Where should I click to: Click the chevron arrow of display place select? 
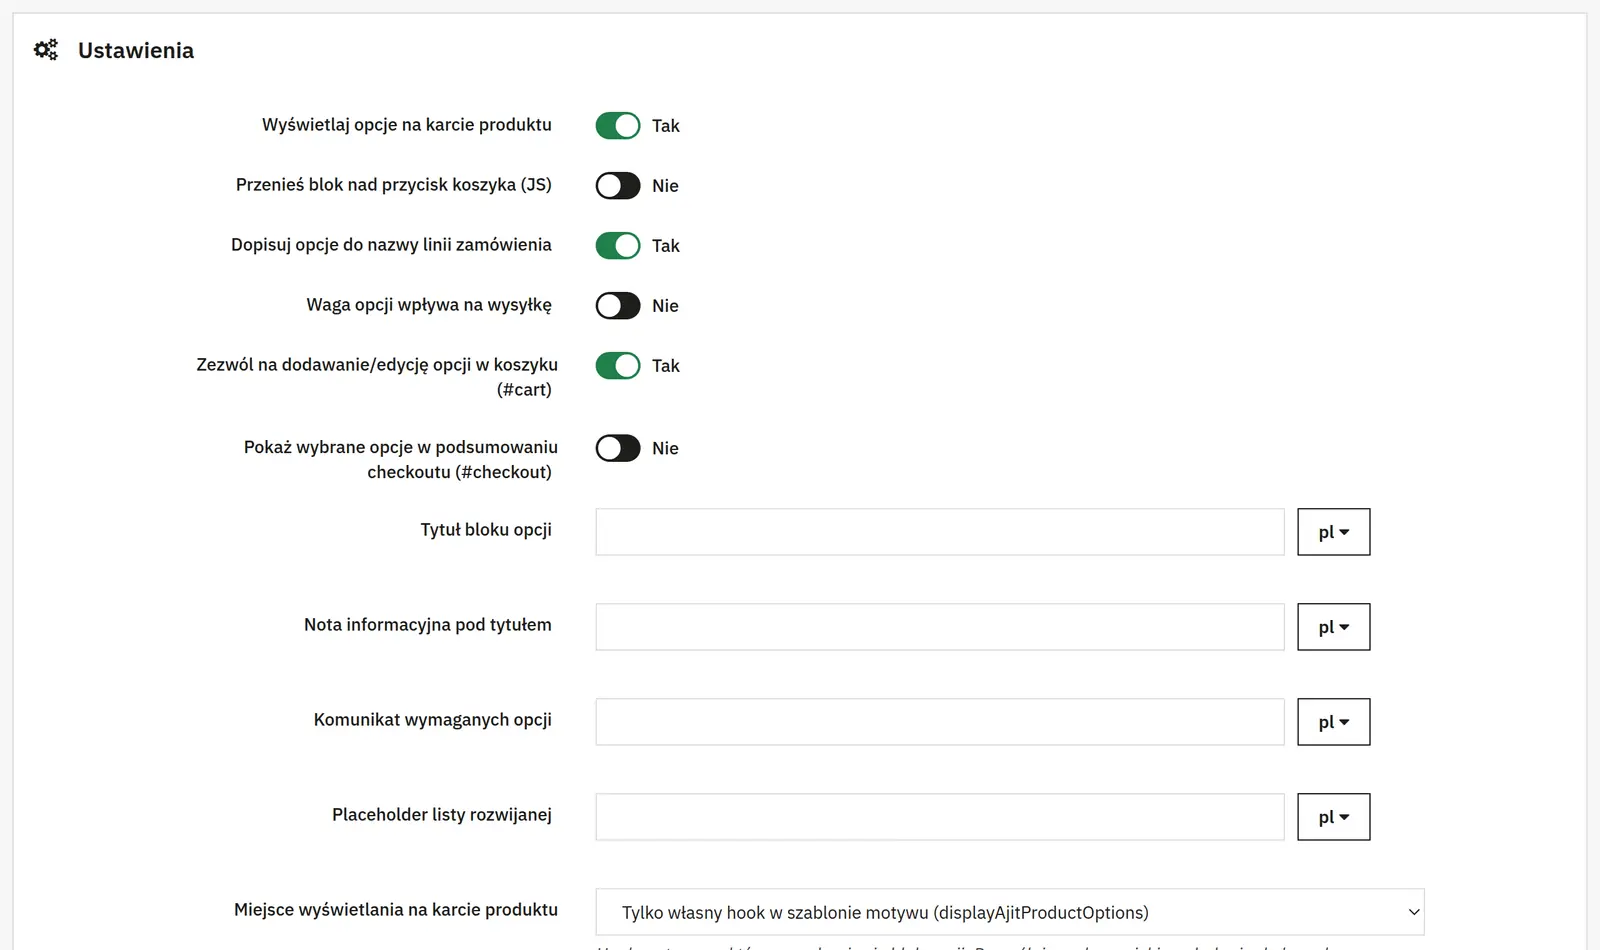point(1414,912)
